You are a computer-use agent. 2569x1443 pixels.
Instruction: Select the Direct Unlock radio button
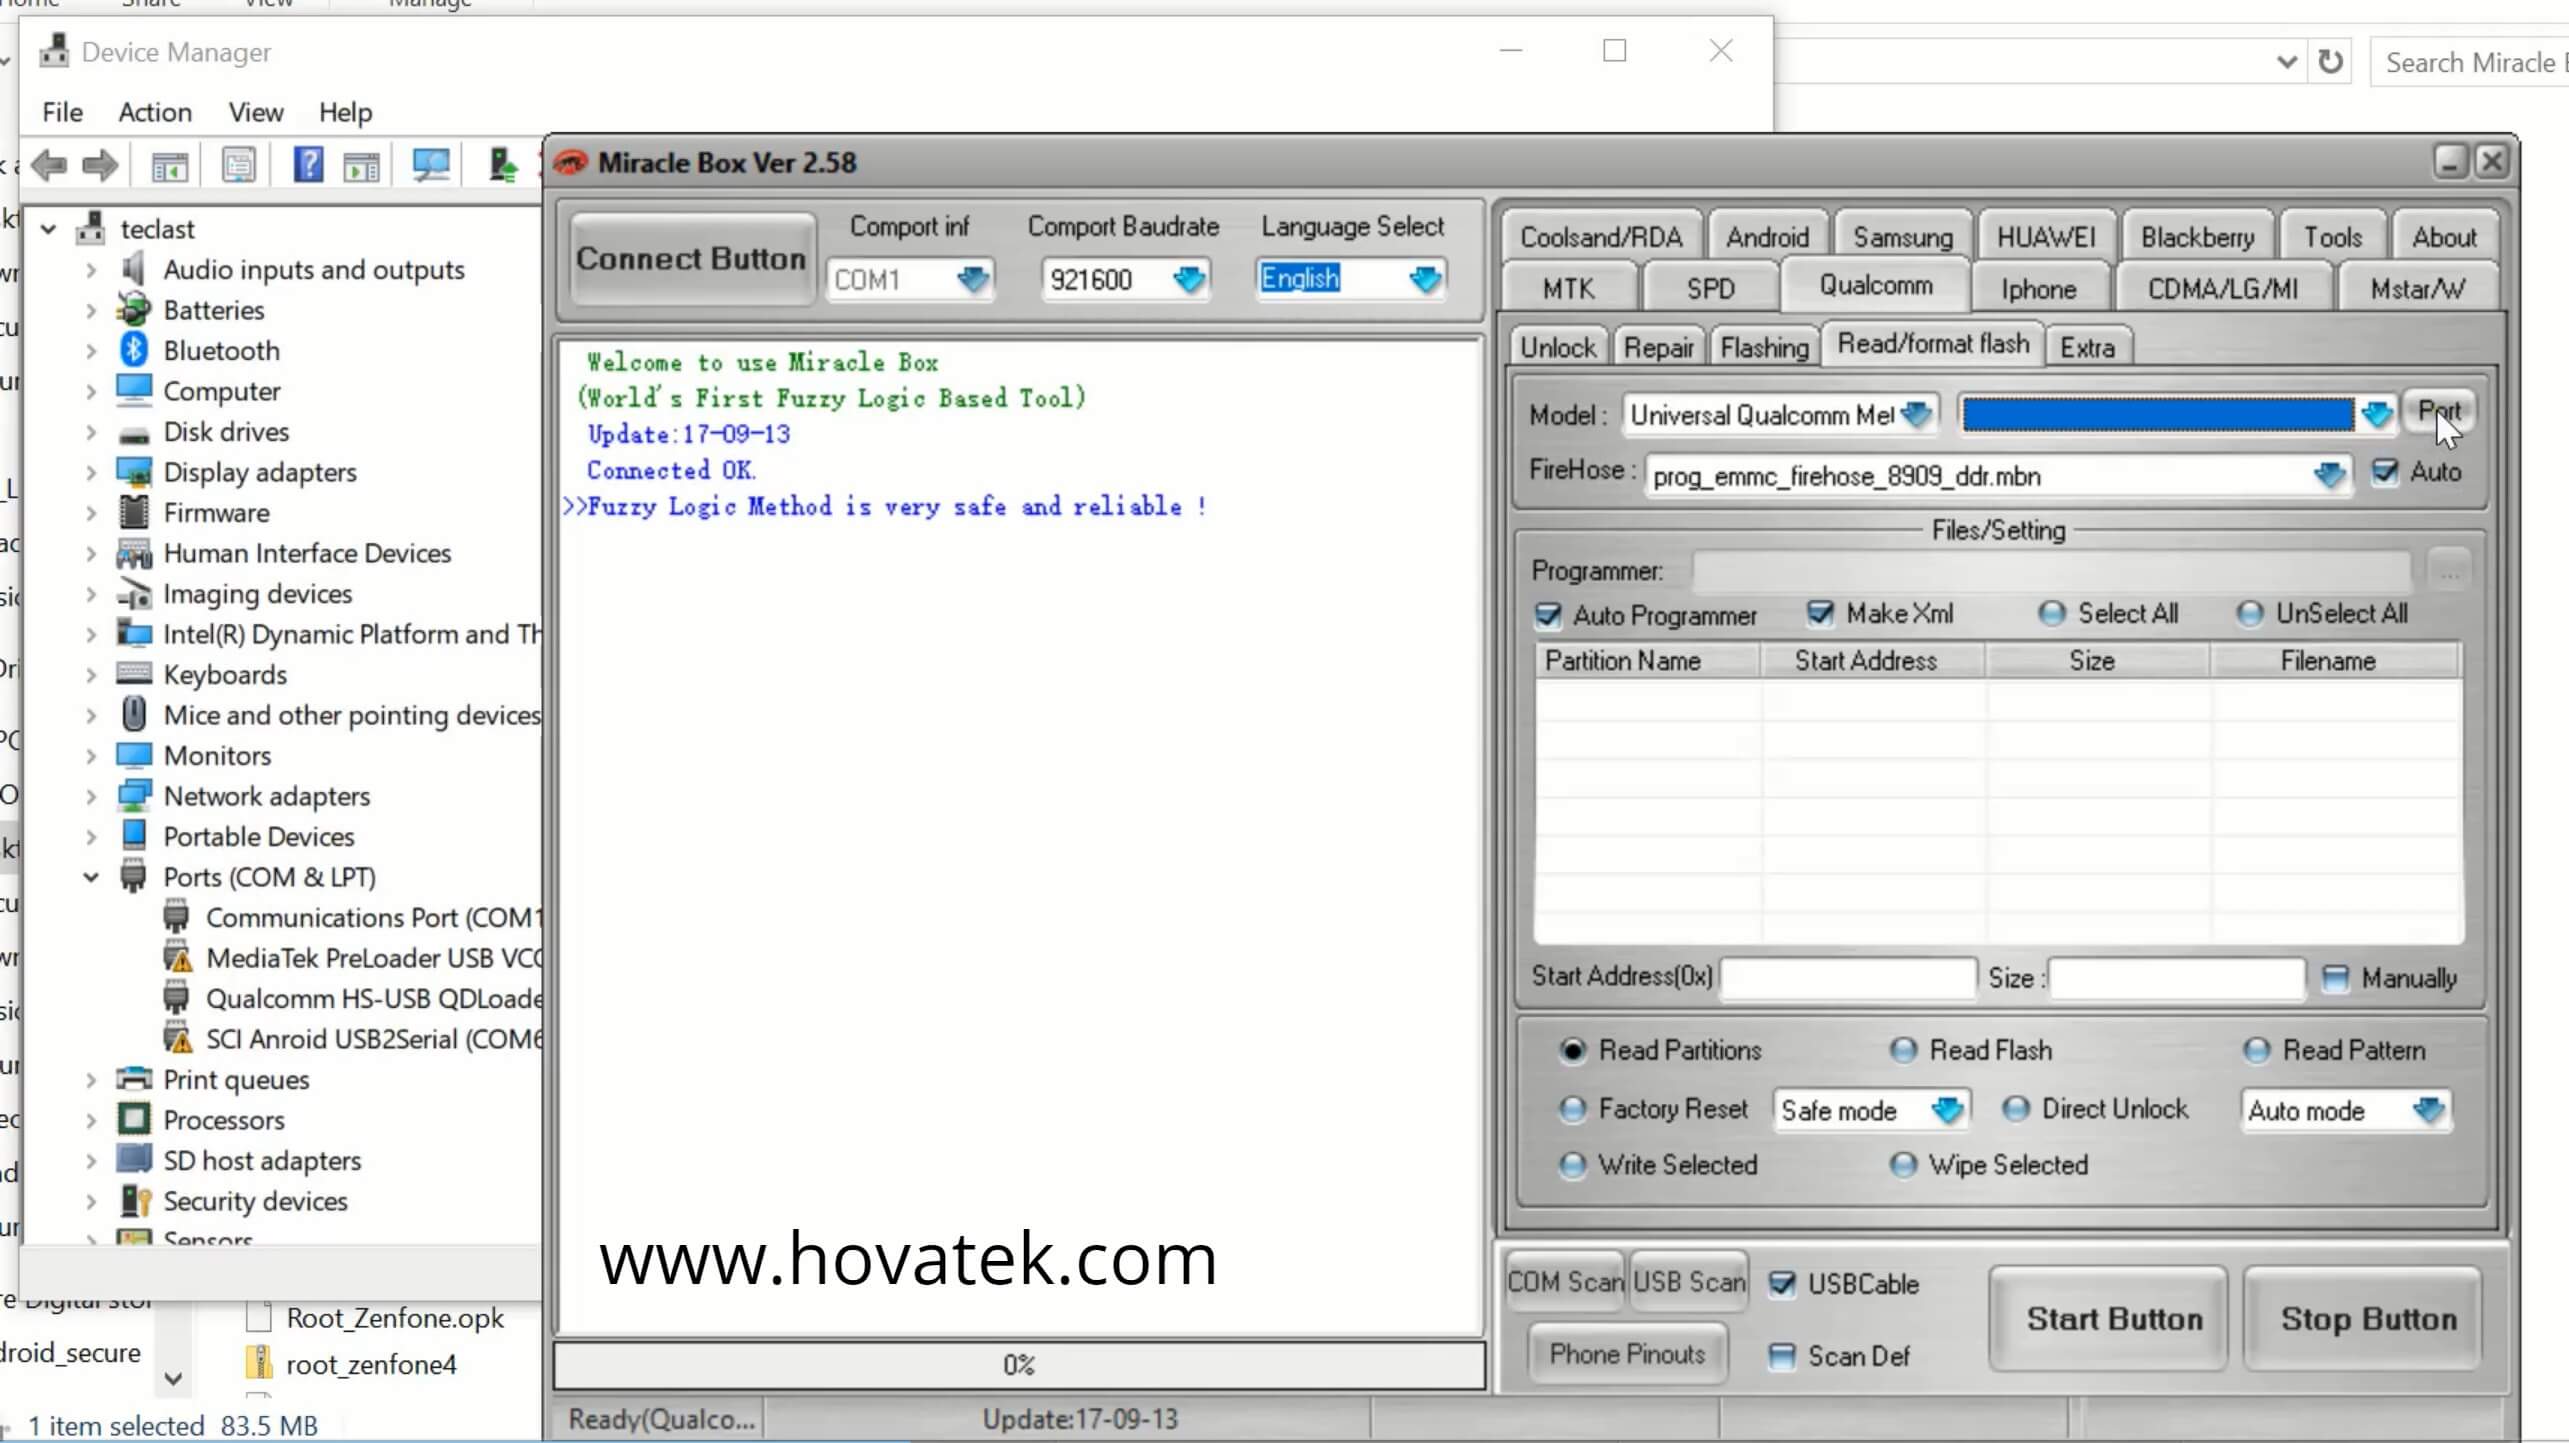(x=2015, y=1109)
